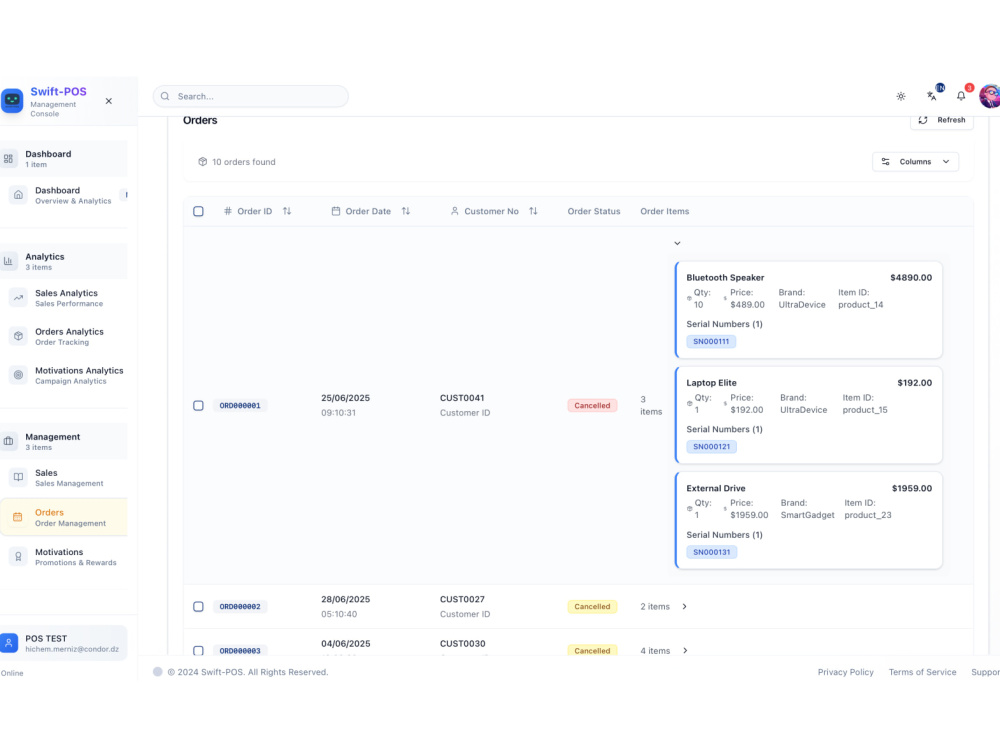Sort by Order Date arrows icon
The height and width of the screenshot is (750, 1000).
point(406,211)
